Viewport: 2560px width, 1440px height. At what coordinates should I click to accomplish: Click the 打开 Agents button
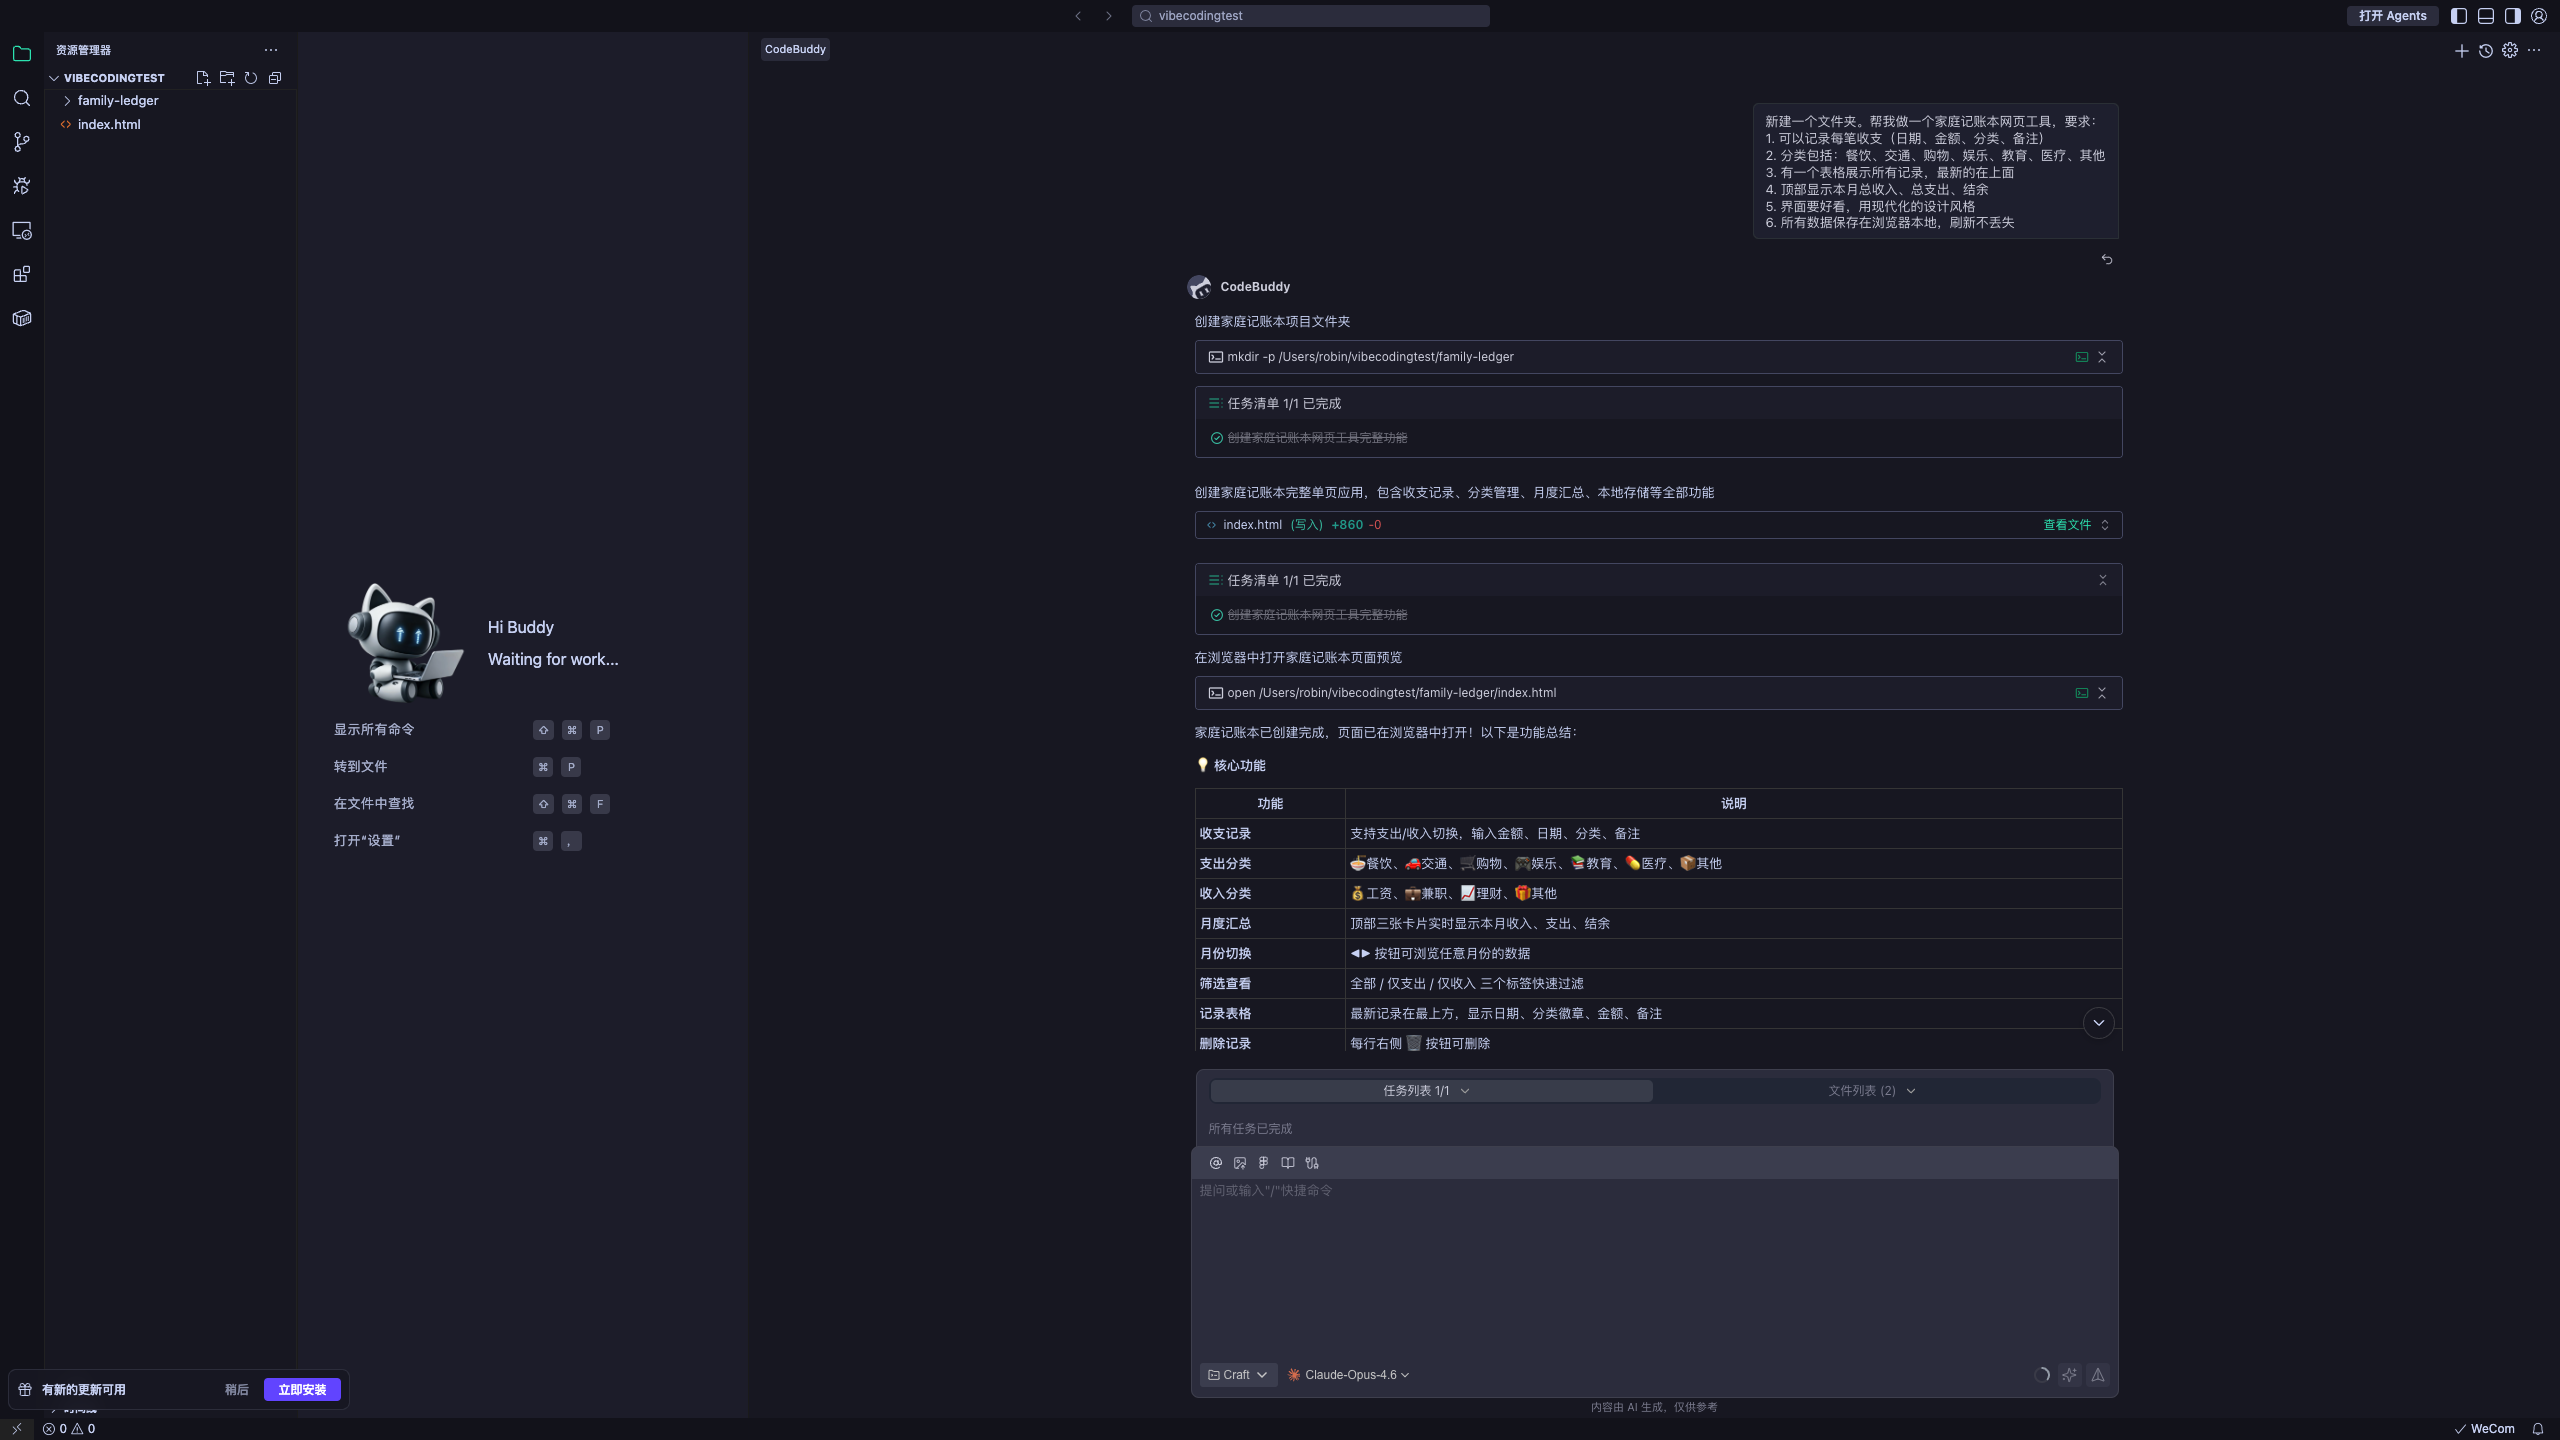[x=2392, y=16]
